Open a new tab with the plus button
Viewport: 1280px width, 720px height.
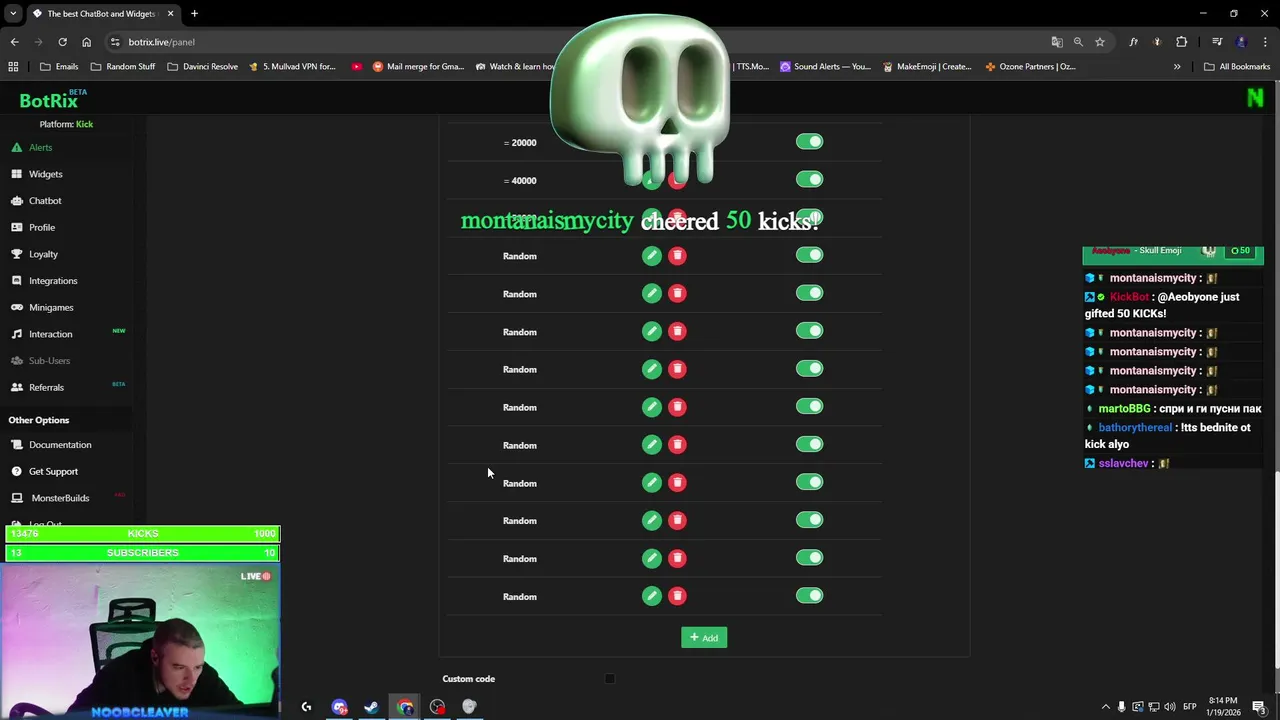(x=194, y=14)
